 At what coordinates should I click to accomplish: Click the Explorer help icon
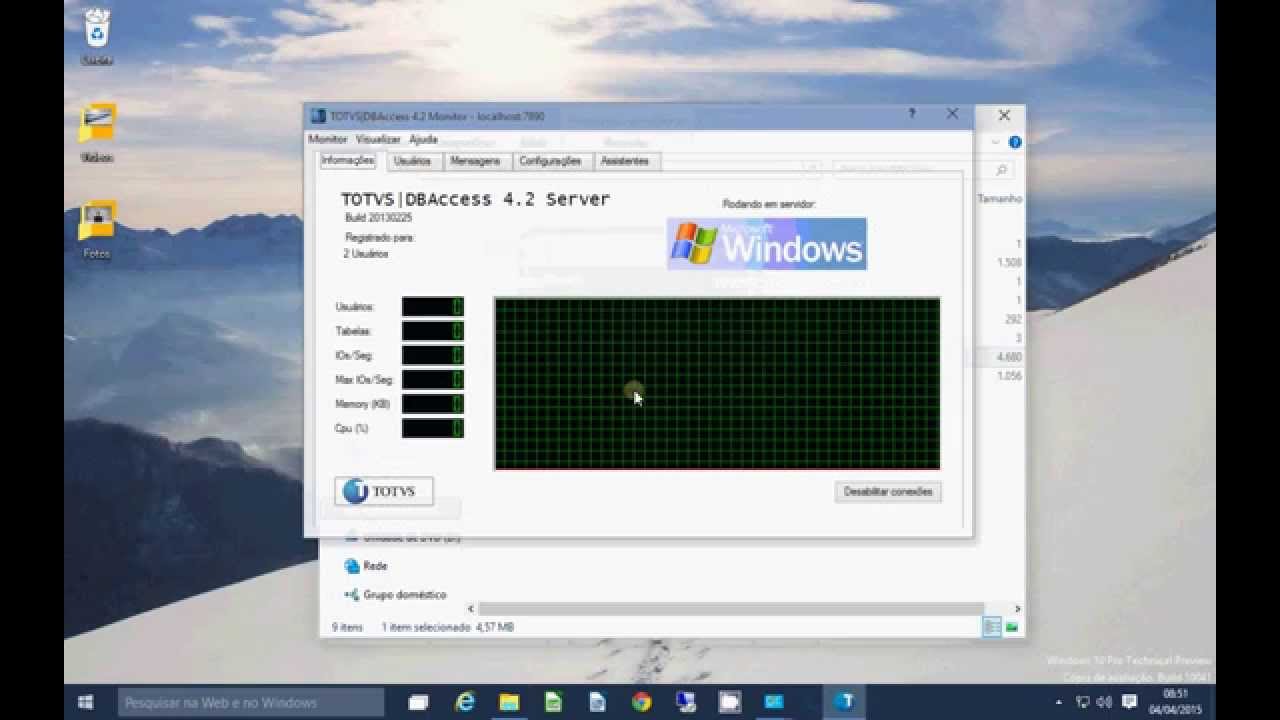[1014, 142]
